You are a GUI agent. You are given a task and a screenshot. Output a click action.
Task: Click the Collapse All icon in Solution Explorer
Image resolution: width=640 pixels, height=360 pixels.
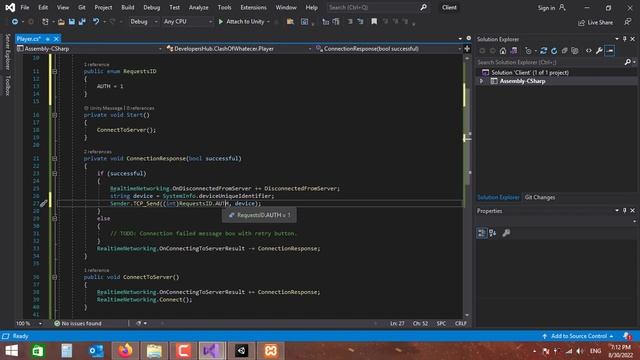564,51
